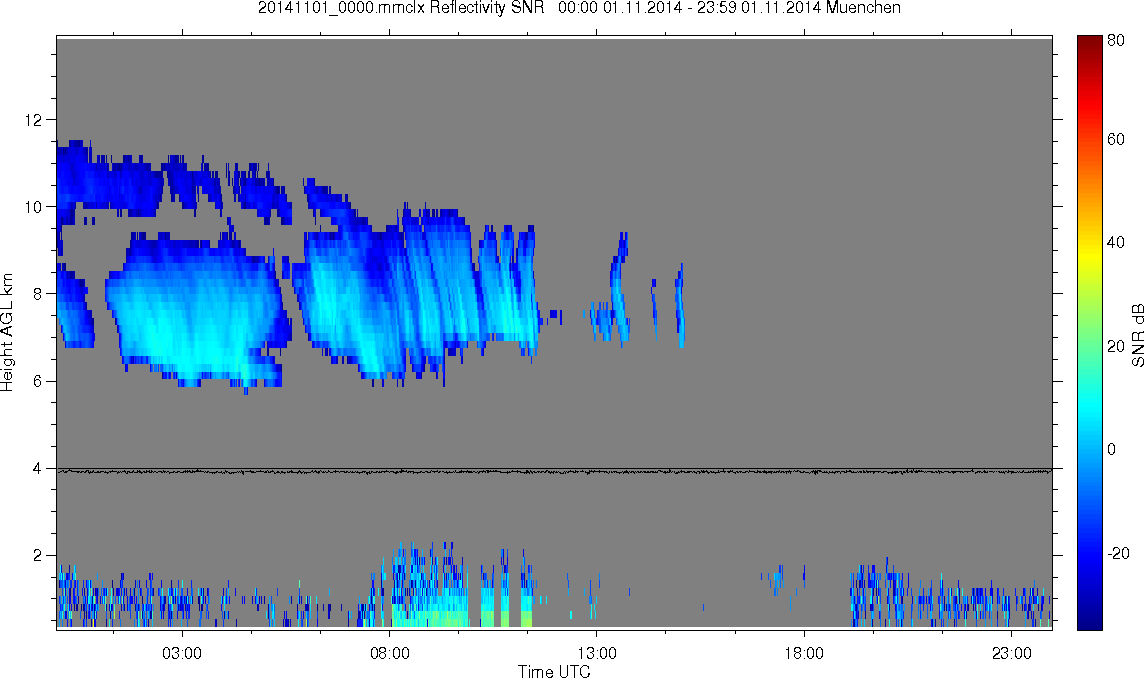Image resolution: width=1144 pixels, height=678 pixels.
Task: Click the height label '2'
Action: click(38, 555)
